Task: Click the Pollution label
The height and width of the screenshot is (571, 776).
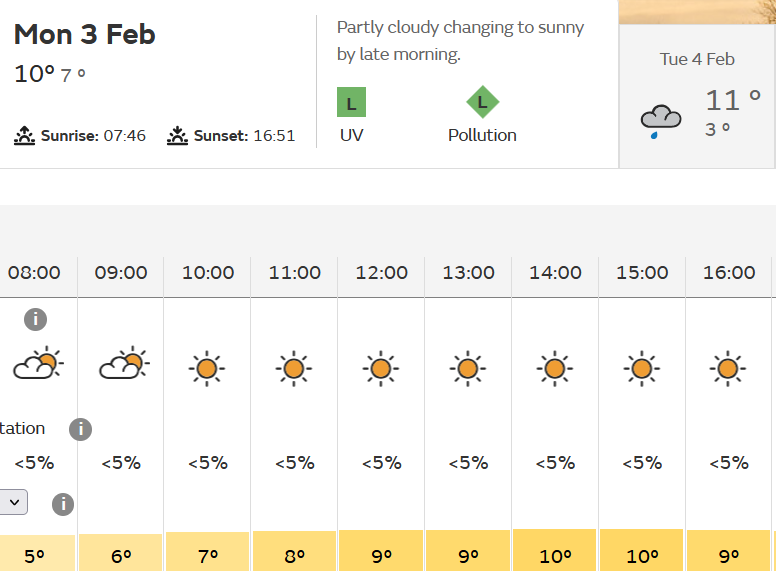Action: point(482,135)
